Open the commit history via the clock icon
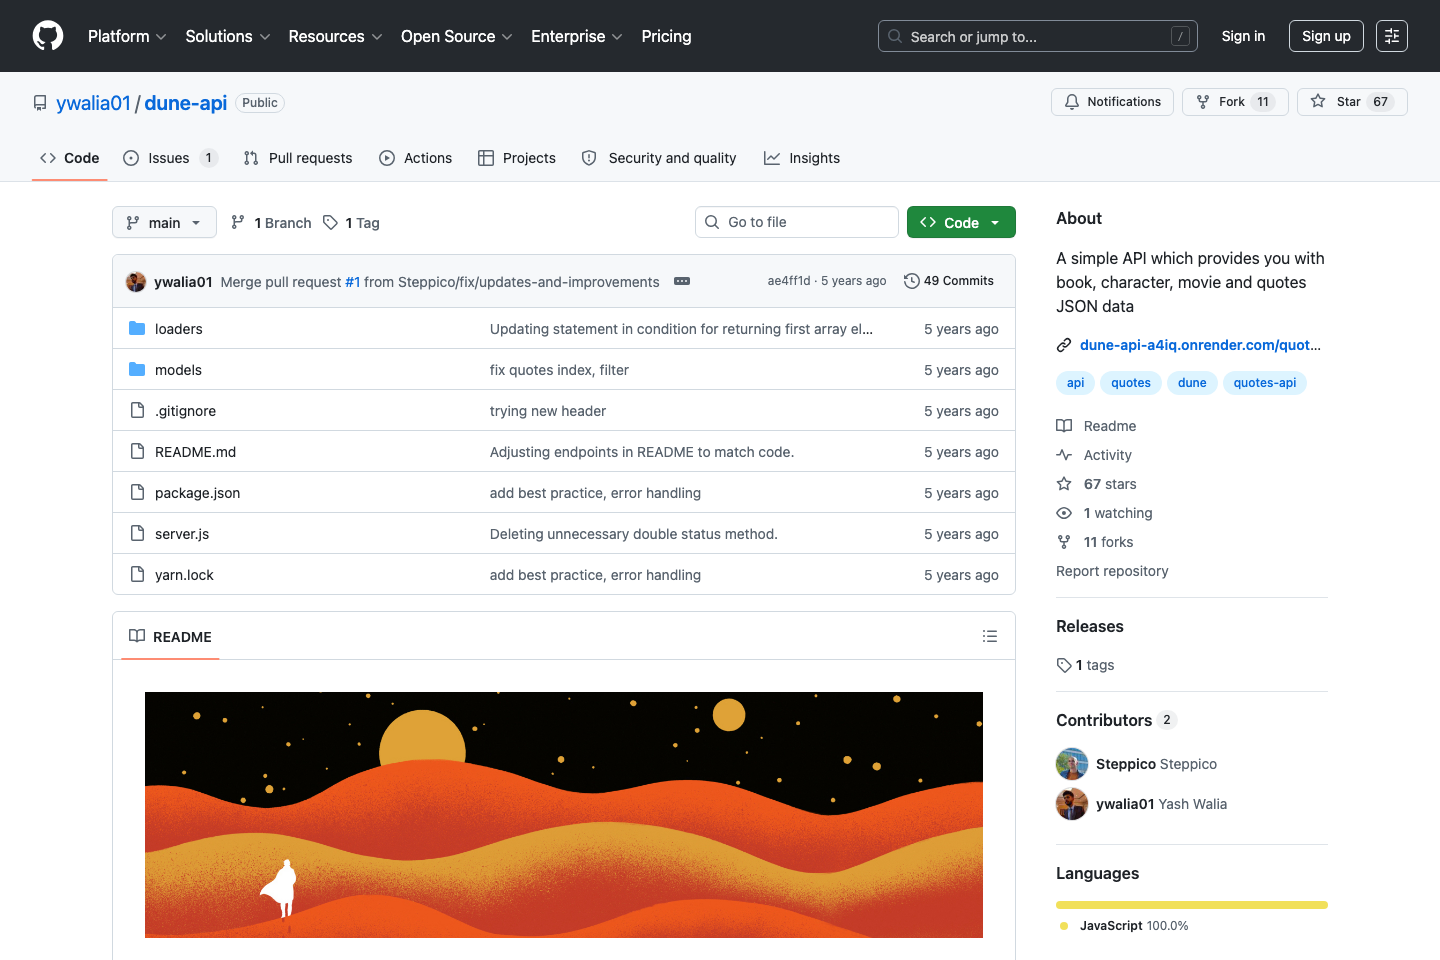Screen dimensions: 1440x960 [x=910, y=281]
